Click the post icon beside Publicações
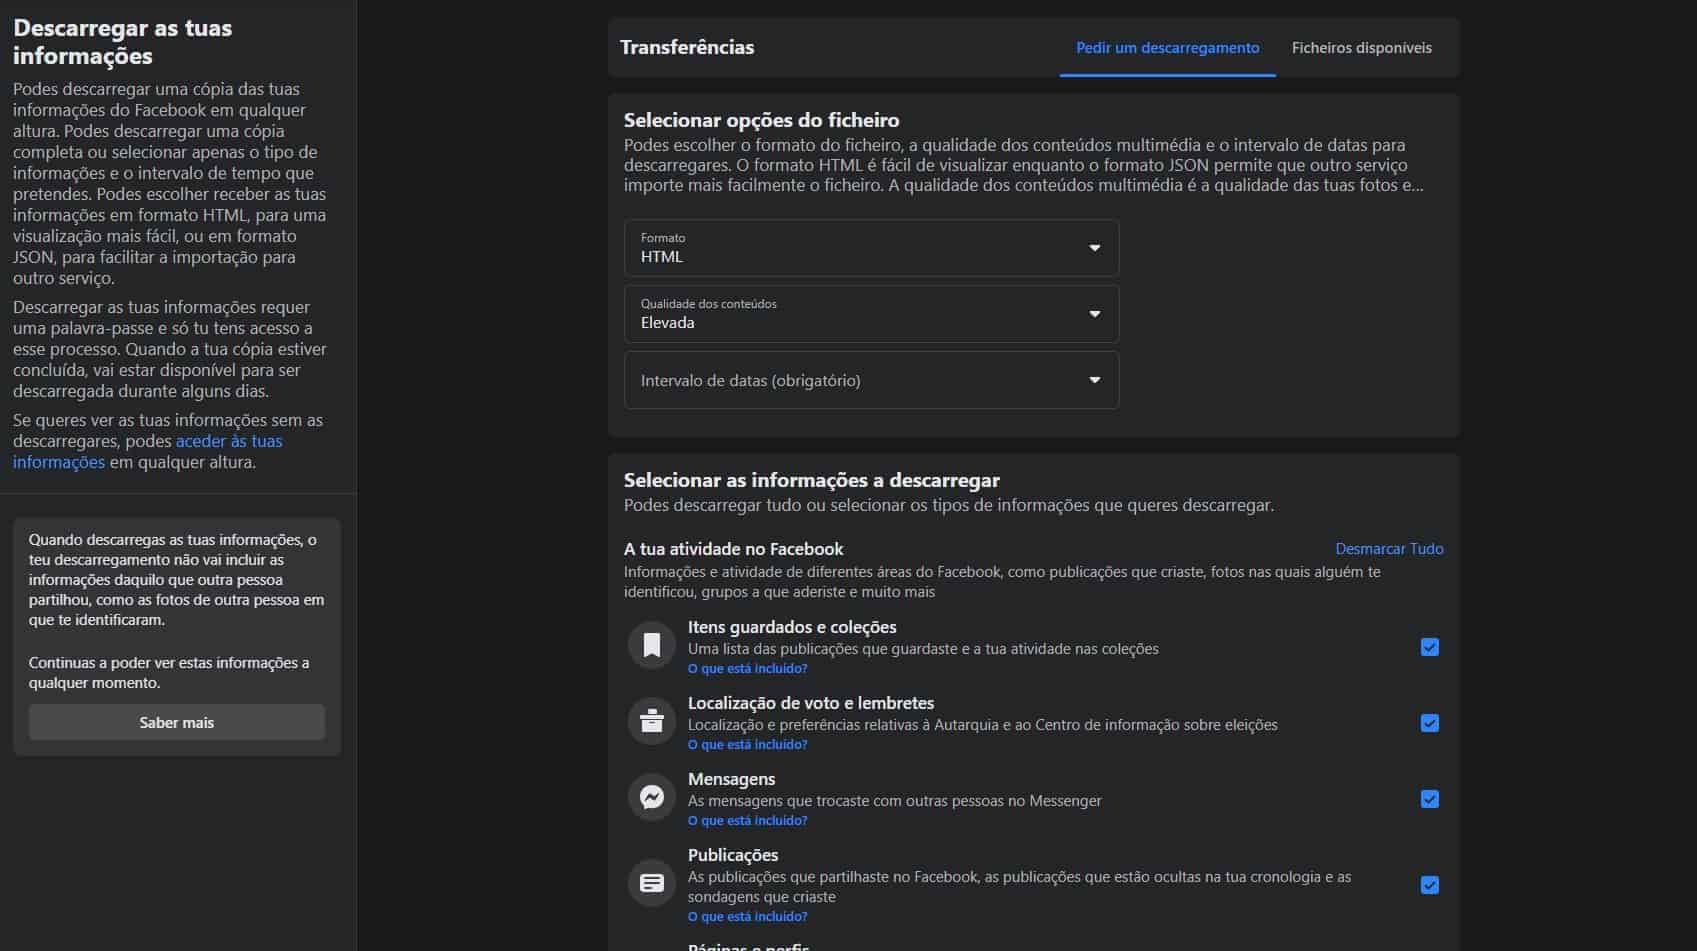 click(652, 883)
